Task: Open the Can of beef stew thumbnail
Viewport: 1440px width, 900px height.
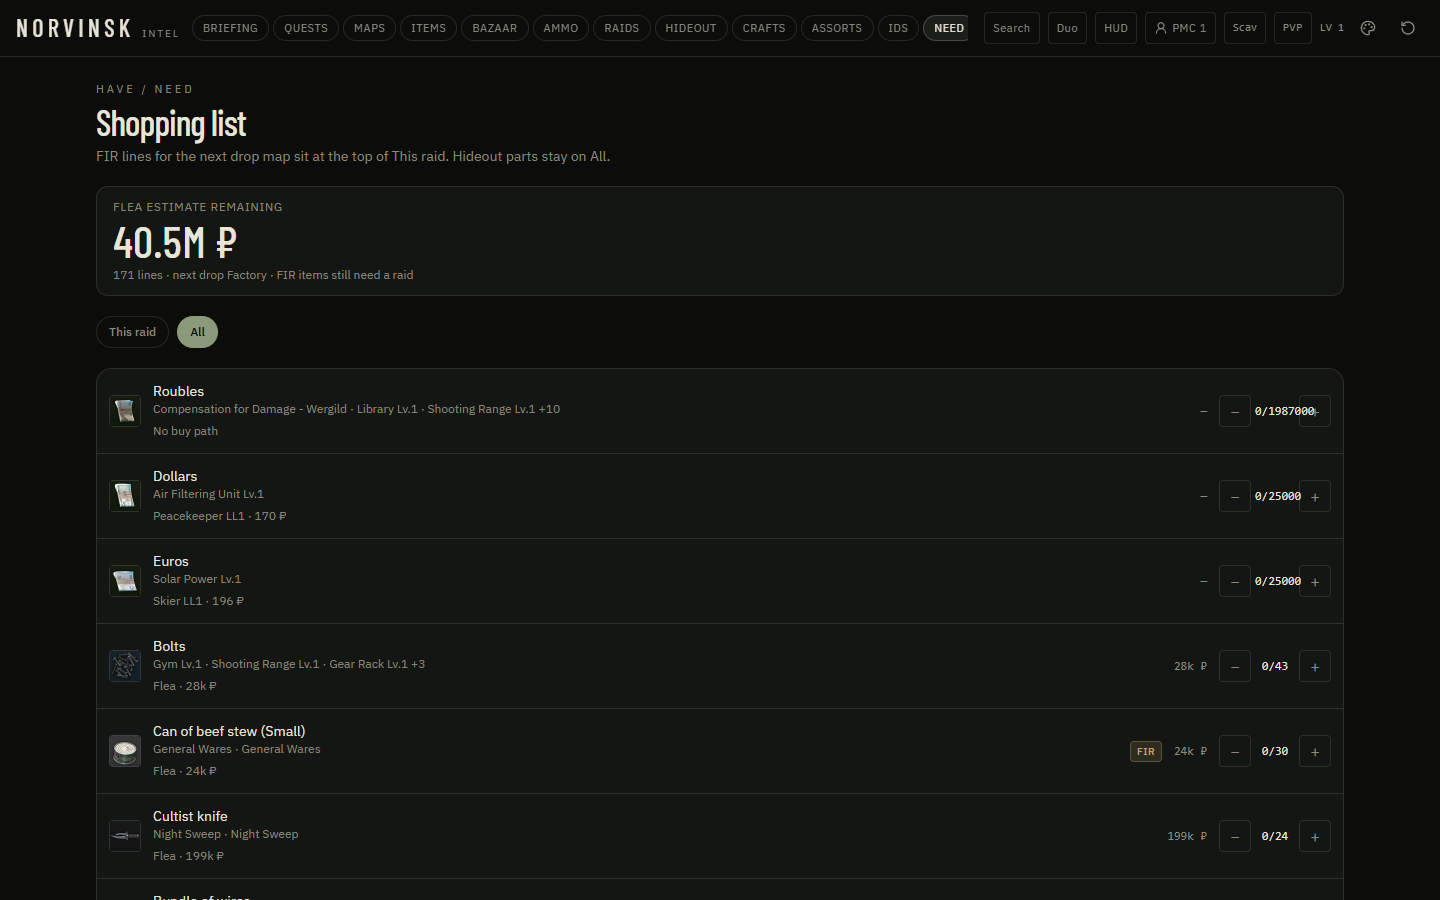Action: point(125,751)
